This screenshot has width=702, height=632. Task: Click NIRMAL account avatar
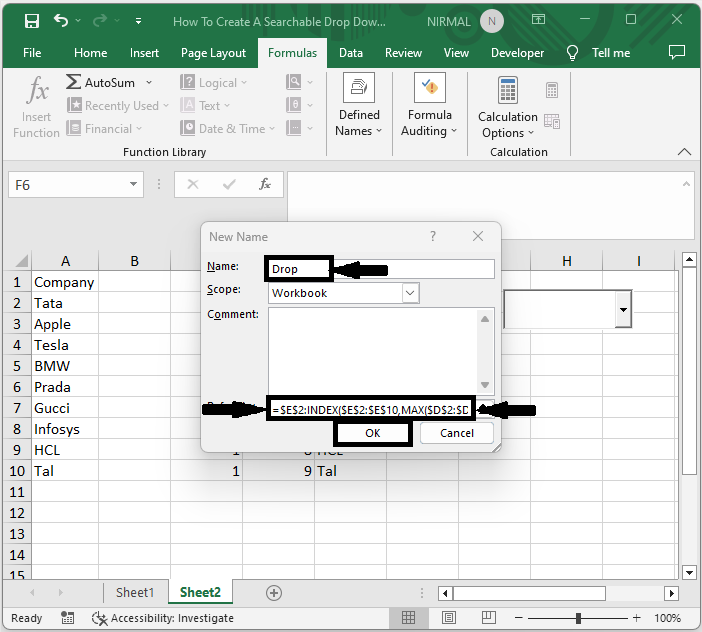point(492,21)
